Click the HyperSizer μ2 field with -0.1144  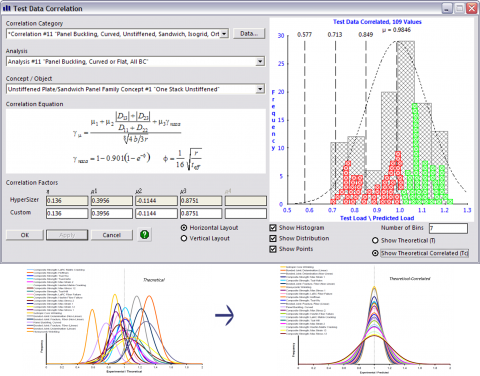(156, 201)
